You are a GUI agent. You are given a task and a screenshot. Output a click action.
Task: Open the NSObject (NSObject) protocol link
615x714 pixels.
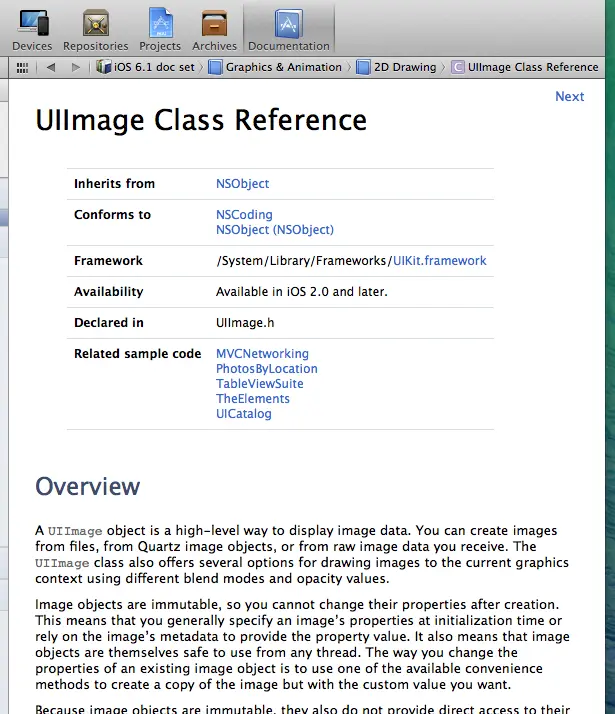tap(274, 230)
